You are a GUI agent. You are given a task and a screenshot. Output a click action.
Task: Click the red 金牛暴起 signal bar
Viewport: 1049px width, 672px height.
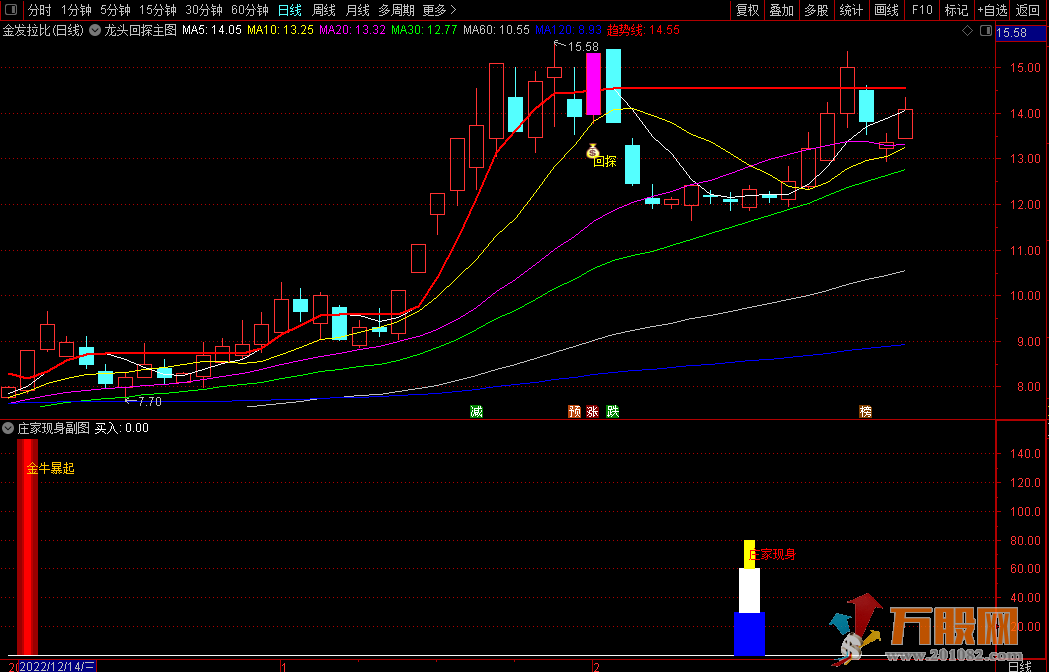click(x=27, y=546)
